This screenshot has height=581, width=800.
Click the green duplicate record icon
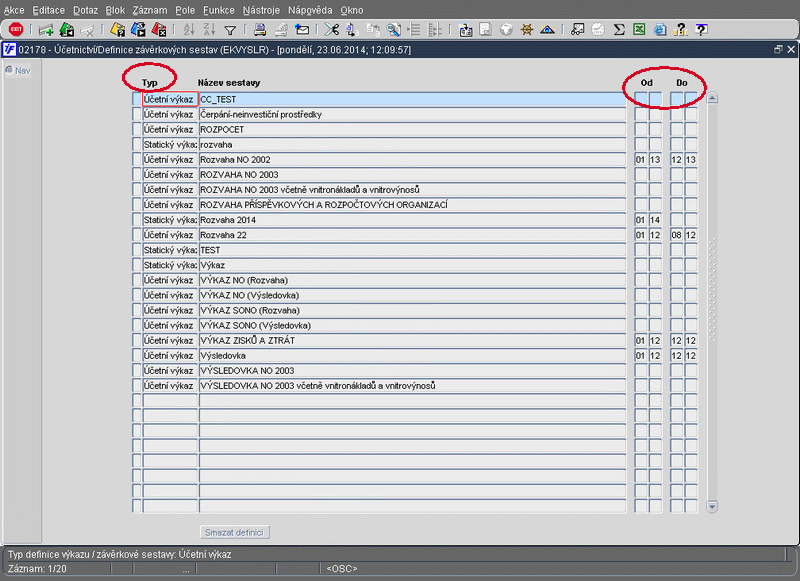click(x=66, y=30)
